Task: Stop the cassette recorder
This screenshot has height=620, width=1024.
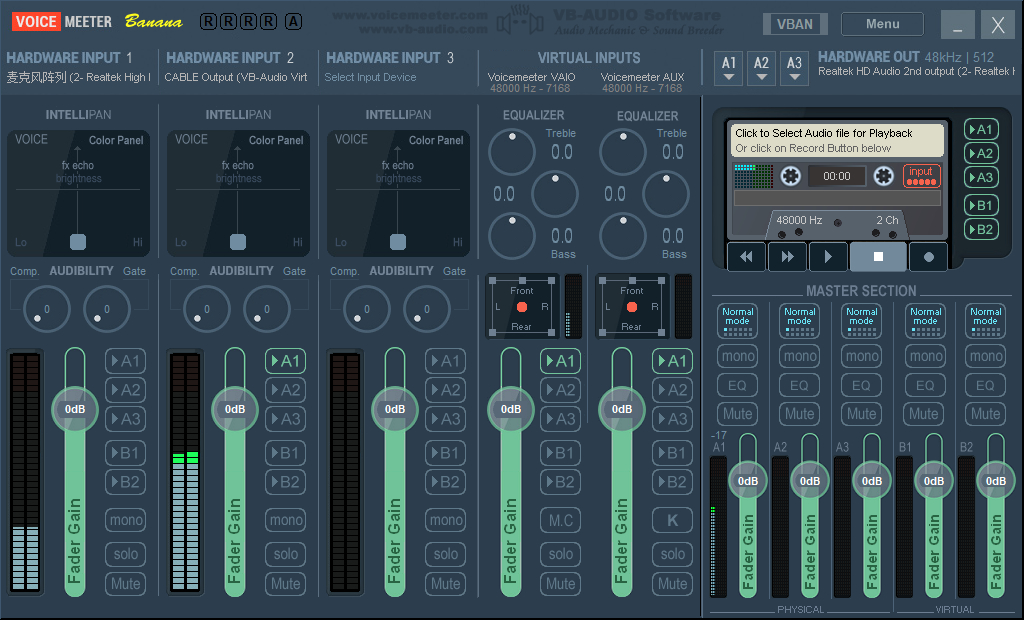Action: (878, 257)
